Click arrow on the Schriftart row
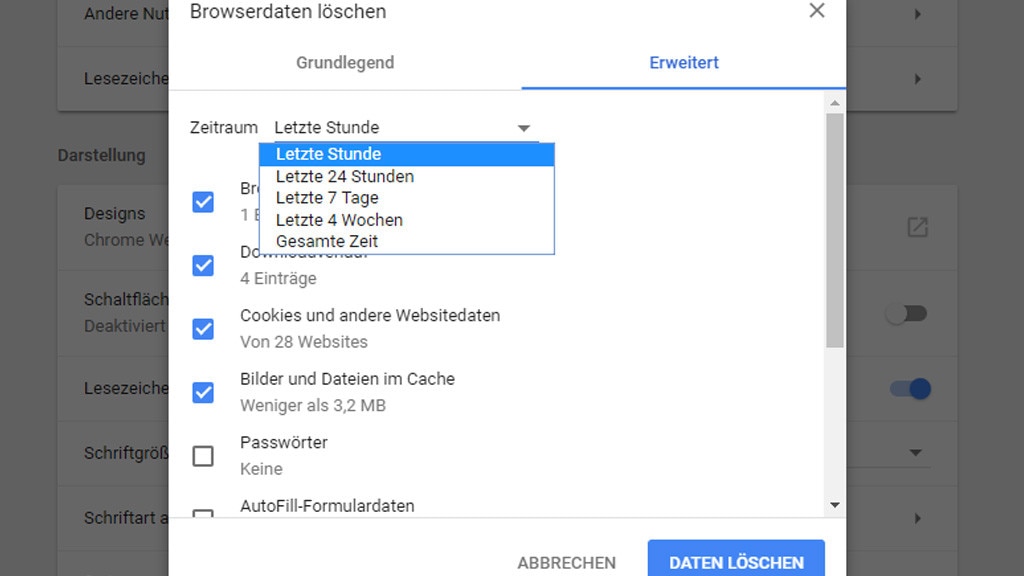The height and width of the screenshot is (576, 1024). pos(917,518)
